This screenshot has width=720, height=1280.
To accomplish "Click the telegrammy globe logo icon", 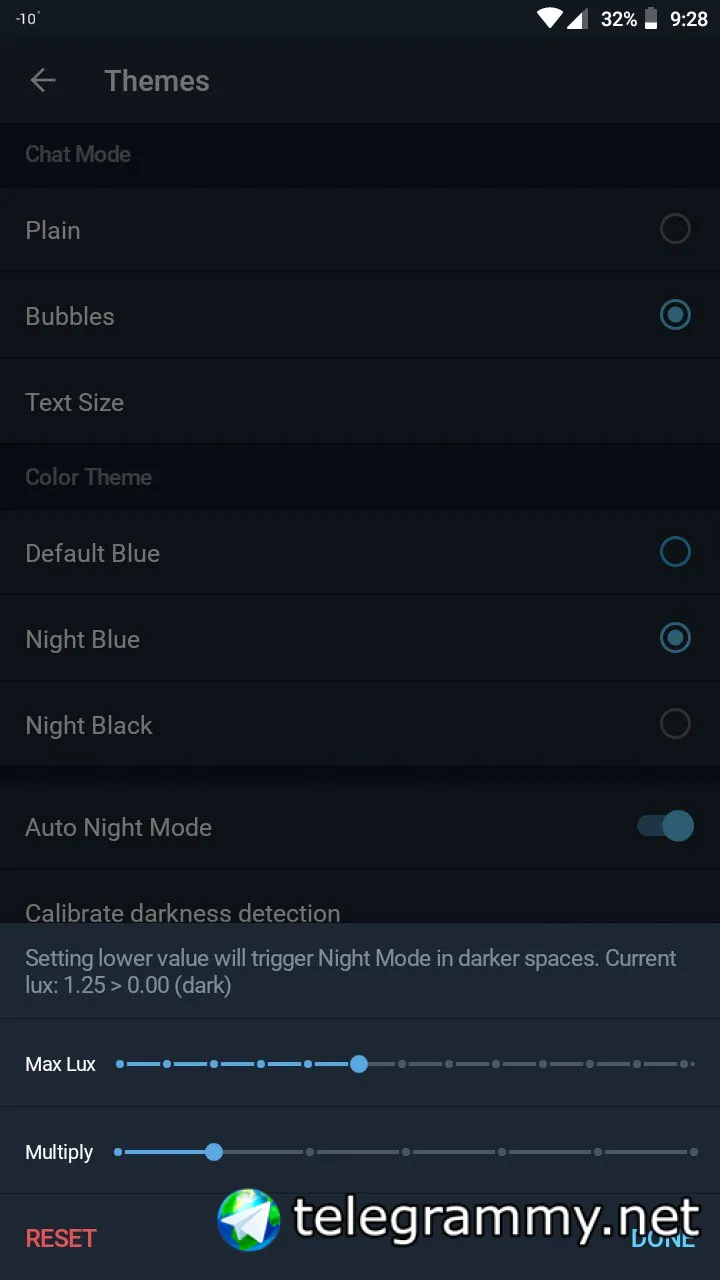I will 249,1220.
